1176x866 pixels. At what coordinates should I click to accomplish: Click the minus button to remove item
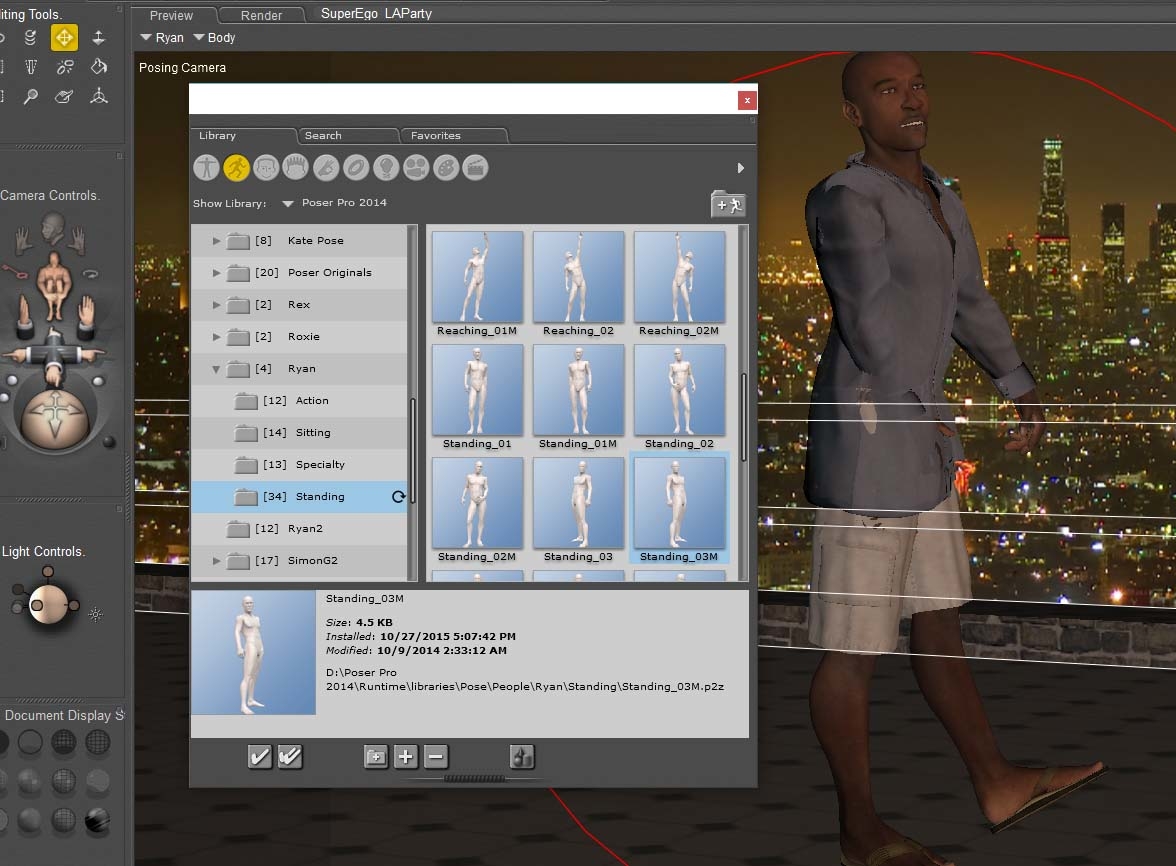(435, 757)
